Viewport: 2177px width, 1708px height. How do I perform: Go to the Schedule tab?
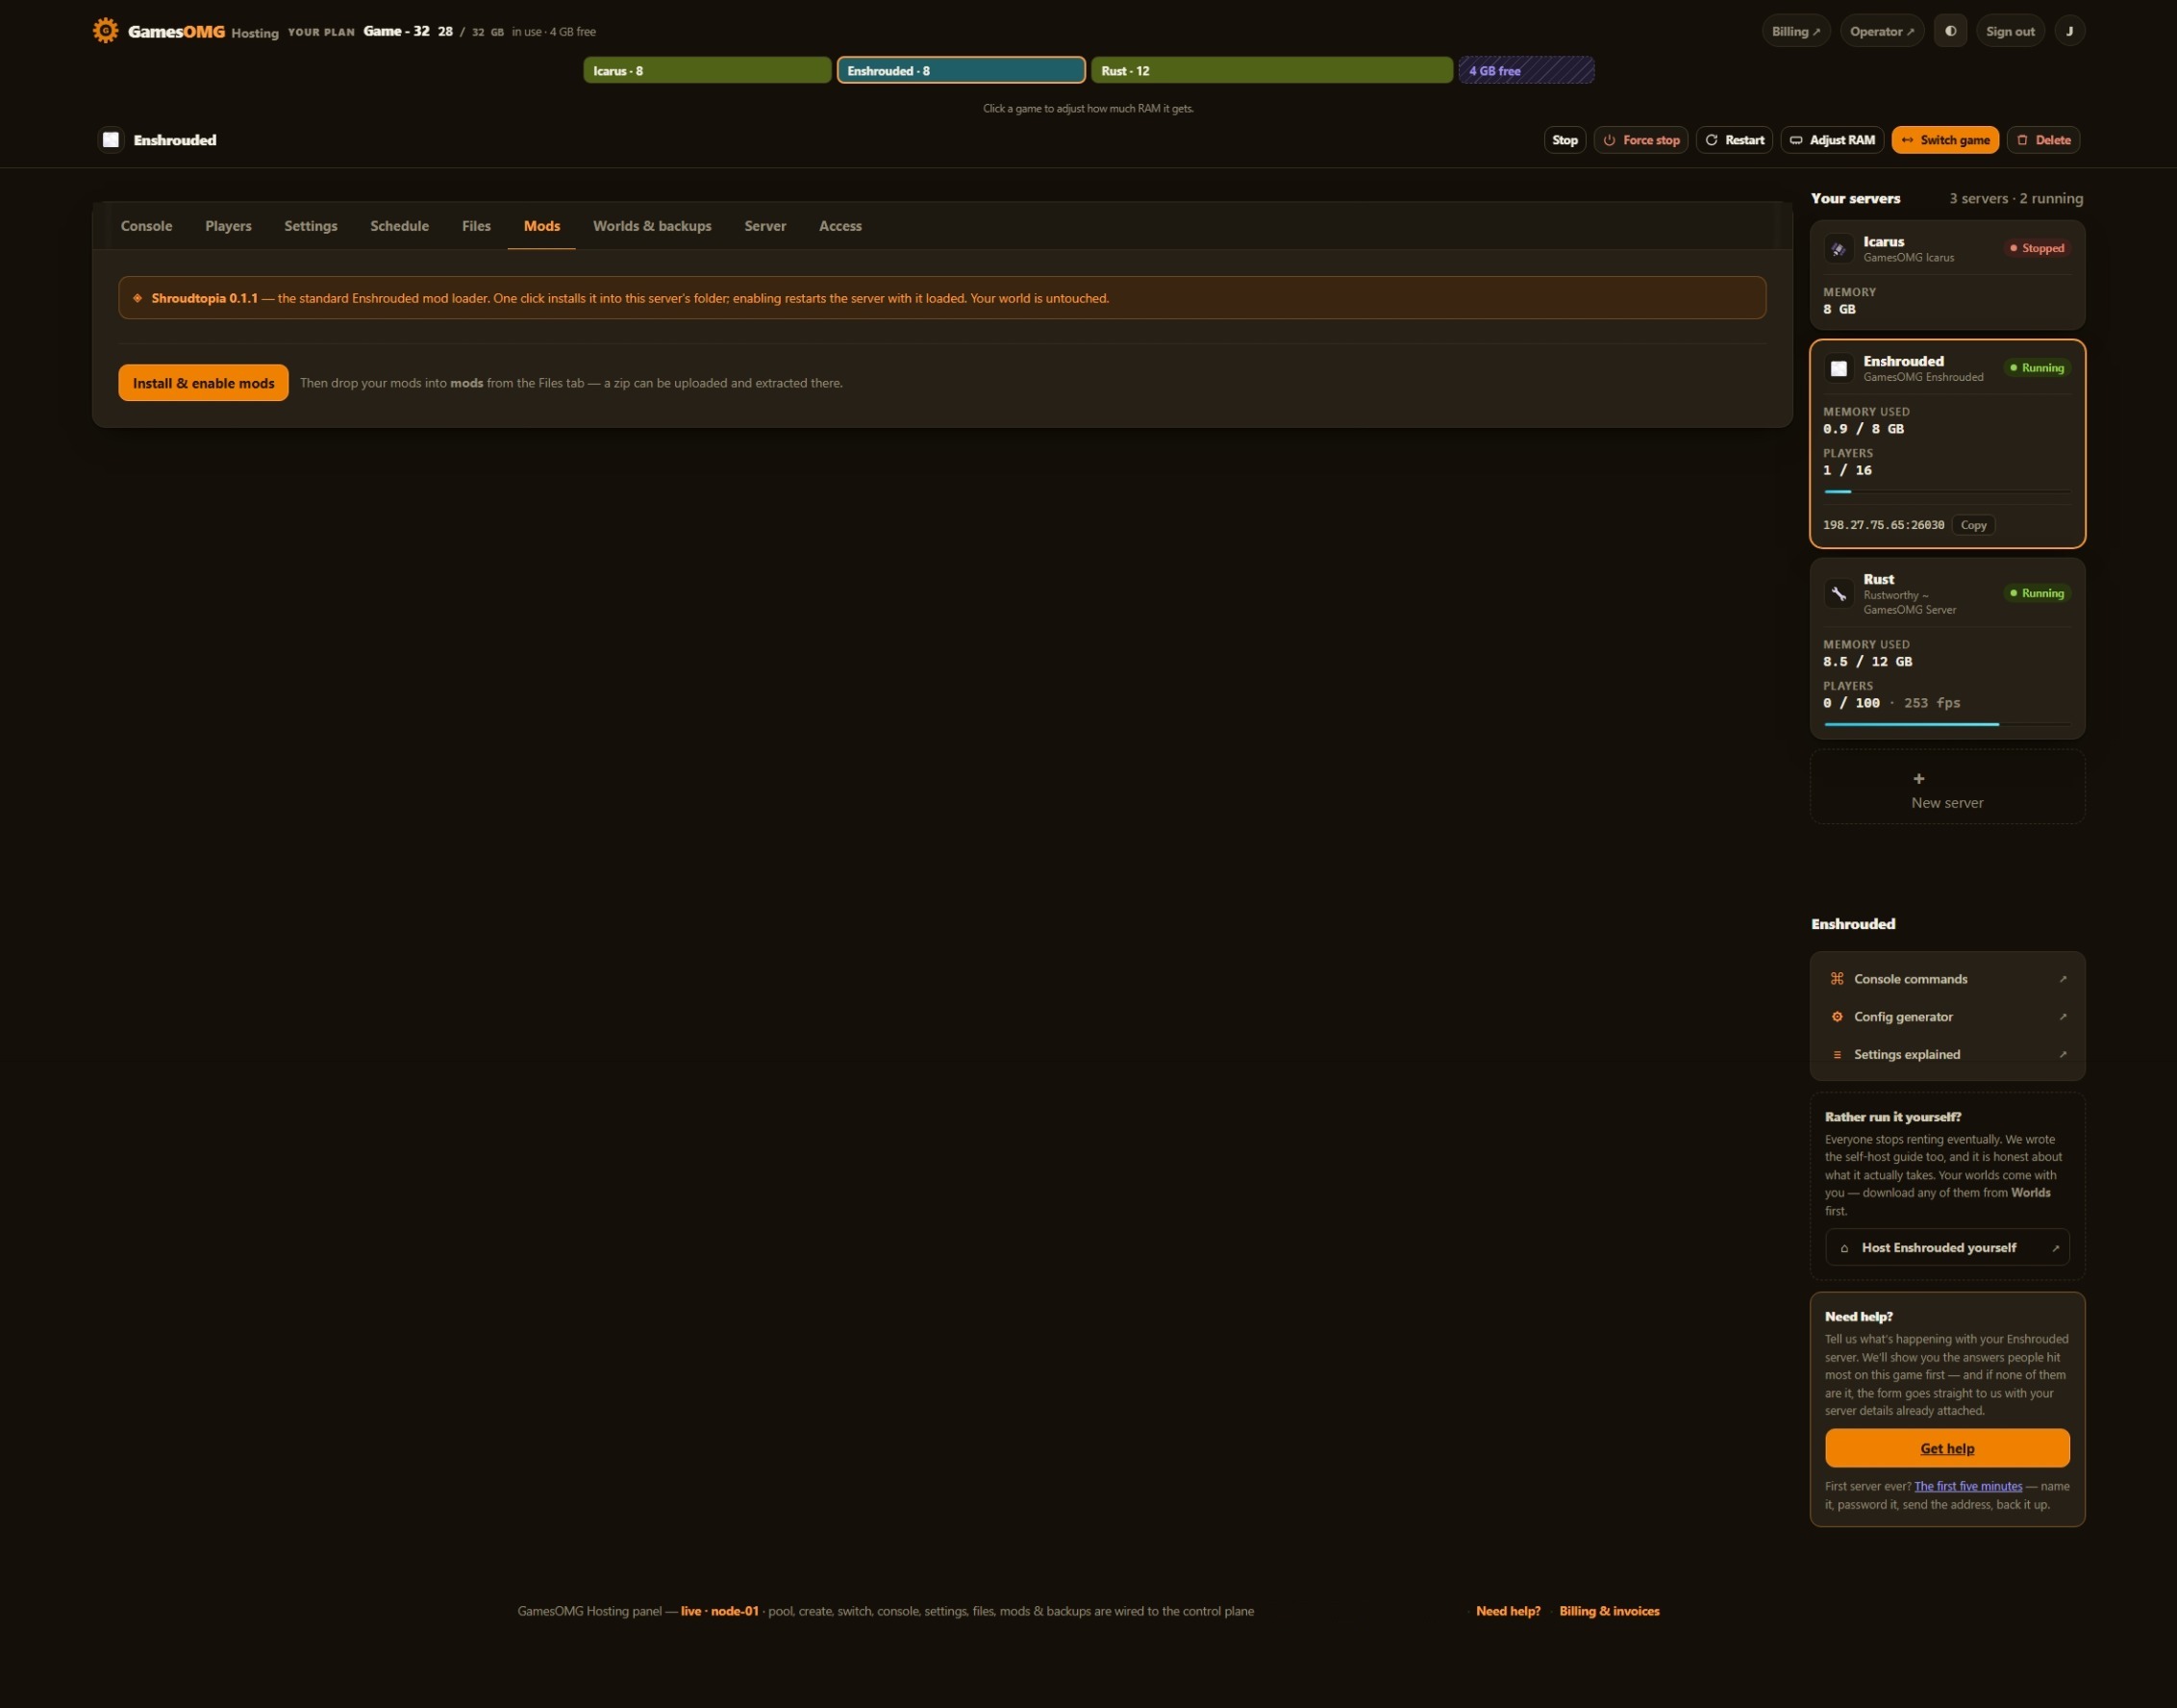coord(399,226)
